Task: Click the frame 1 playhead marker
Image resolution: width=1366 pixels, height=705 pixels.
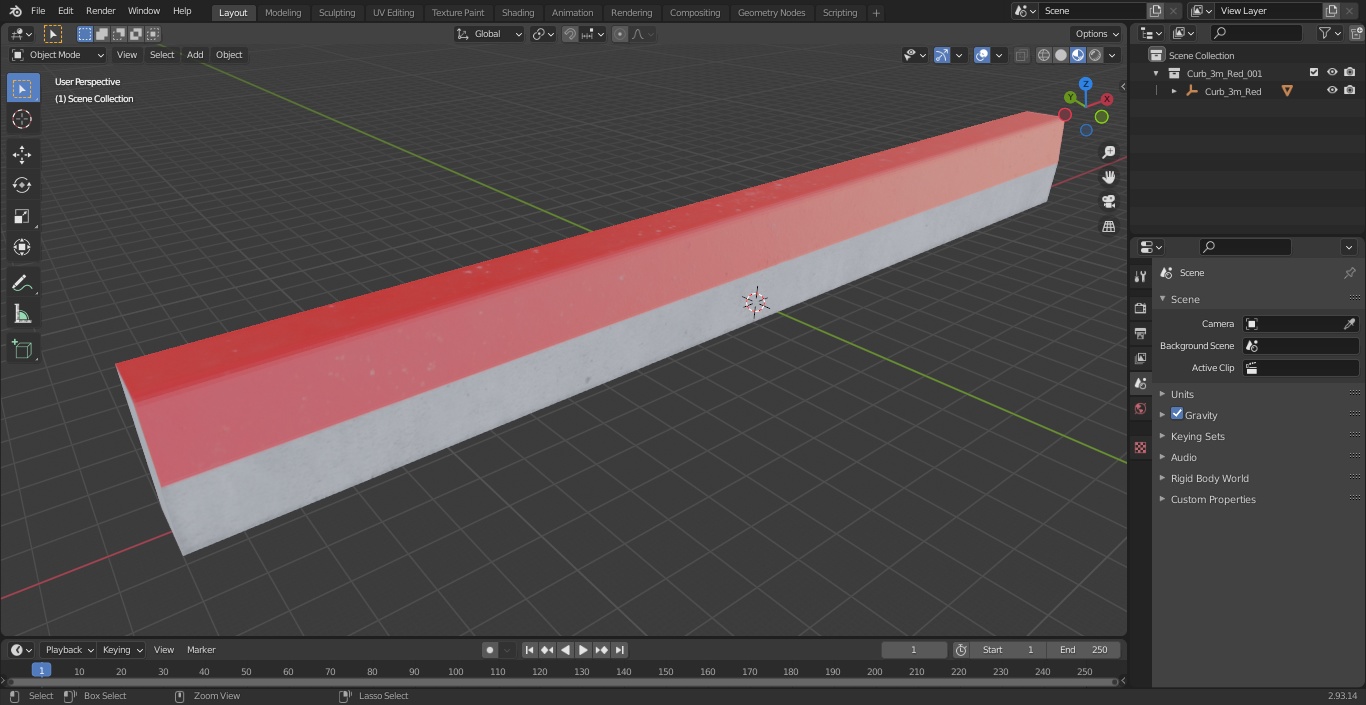Action: [41, 671]
